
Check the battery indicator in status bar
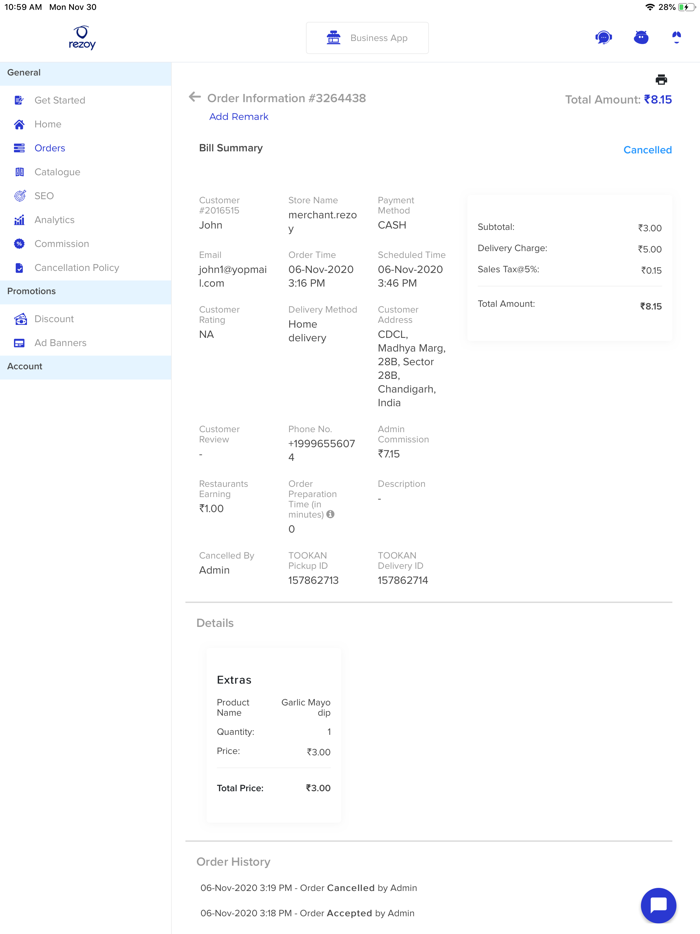[686, 7]
